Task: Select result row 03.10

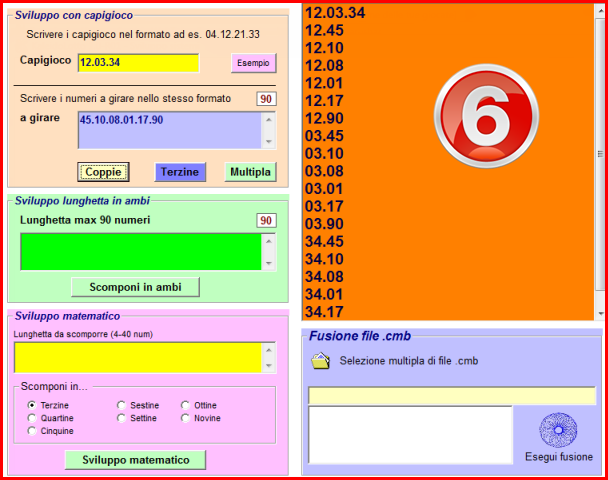Action: coord(324,154)
